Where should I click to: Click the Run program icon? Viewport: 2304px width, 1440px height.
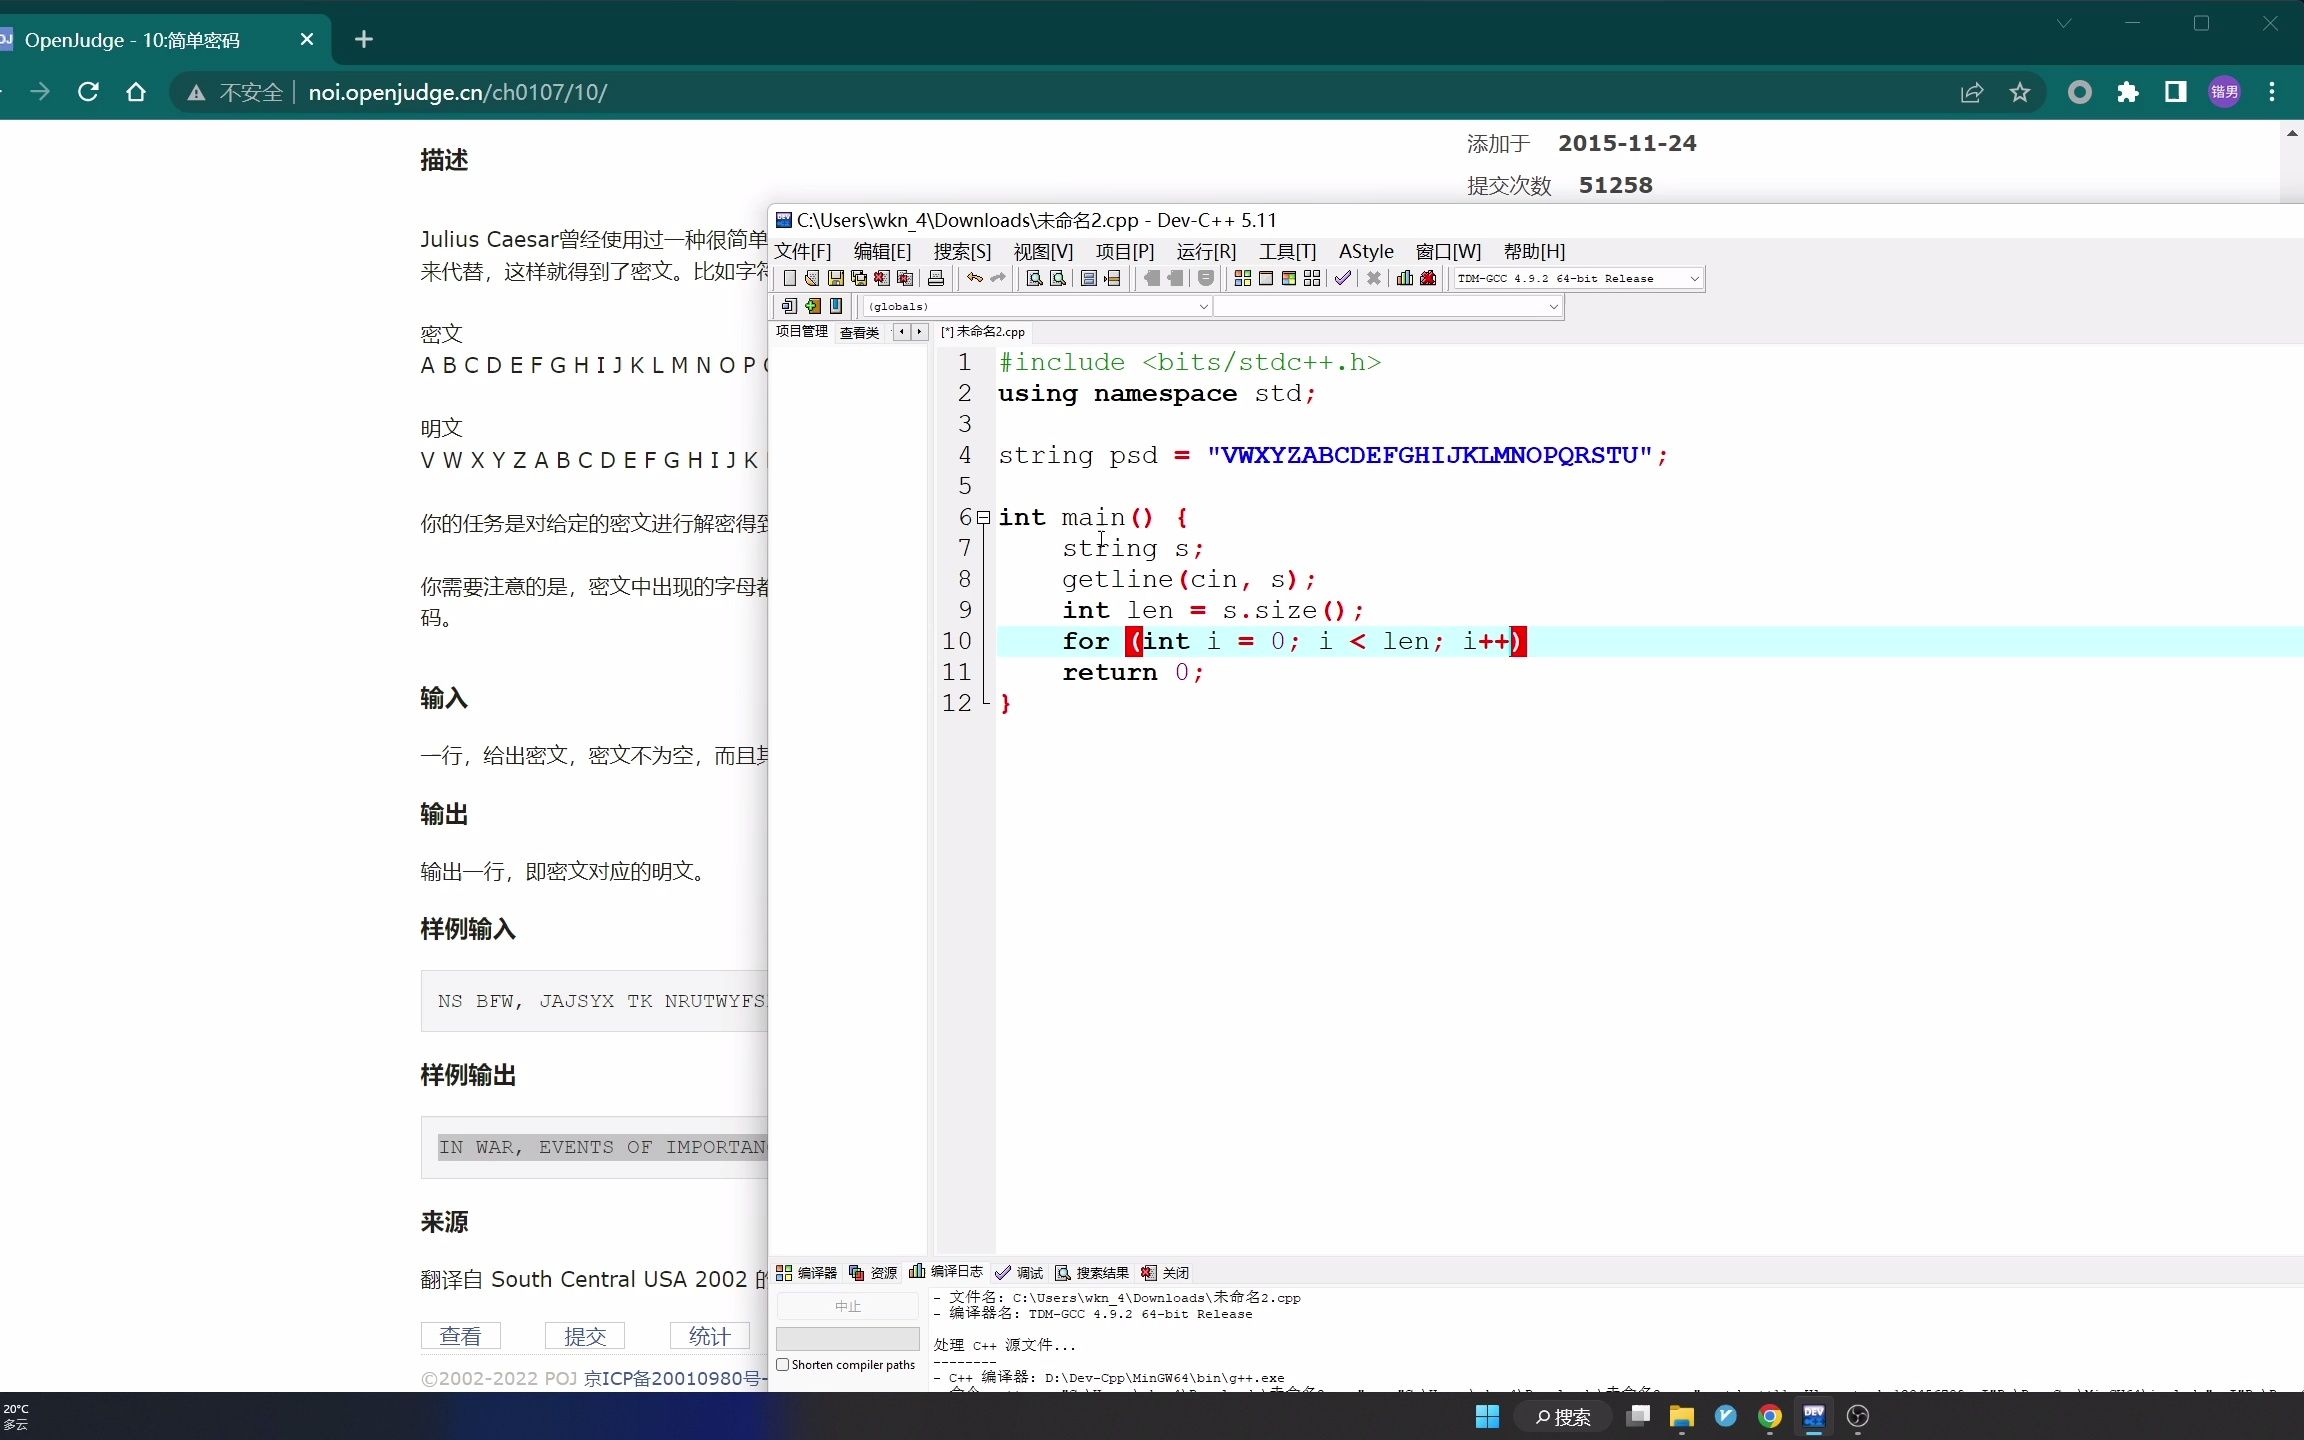[x=1266, y=278]
